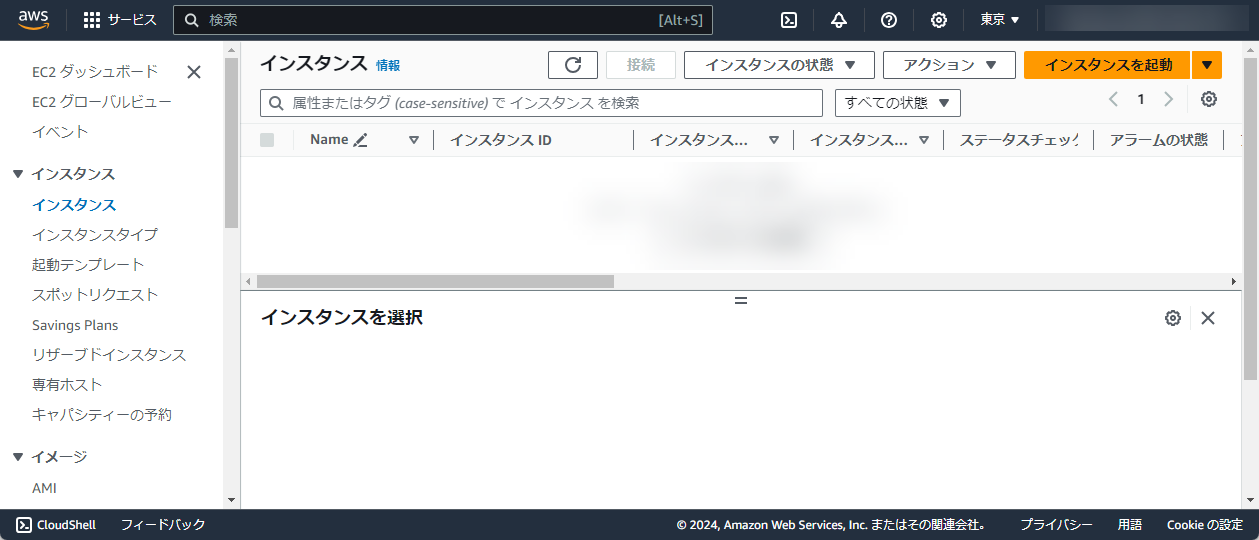Open スポットリクエスト in the sidebar

click(95, 295)
